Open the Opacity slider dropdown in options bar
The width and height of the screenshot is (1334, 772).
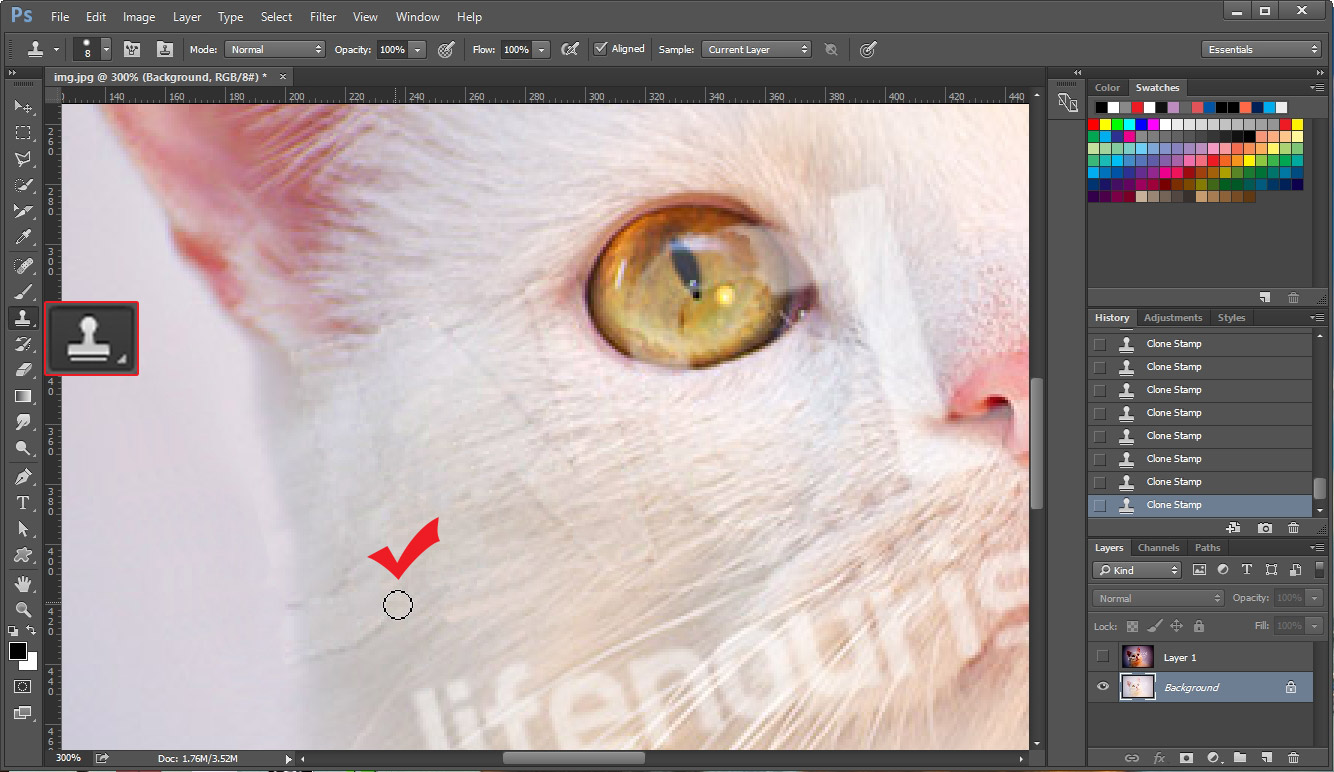[417, 49]
